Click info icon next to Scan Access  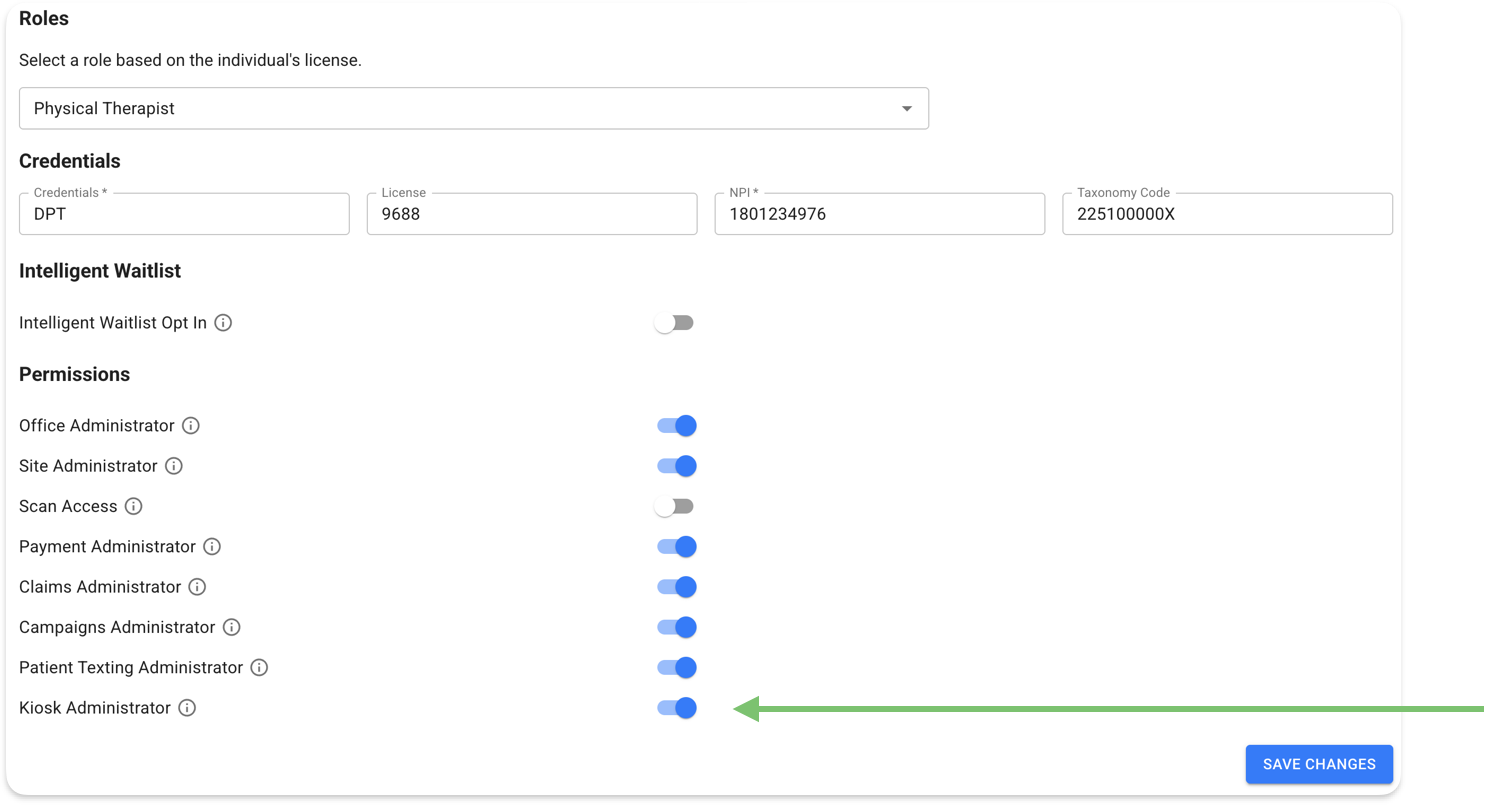coord(133,506)
